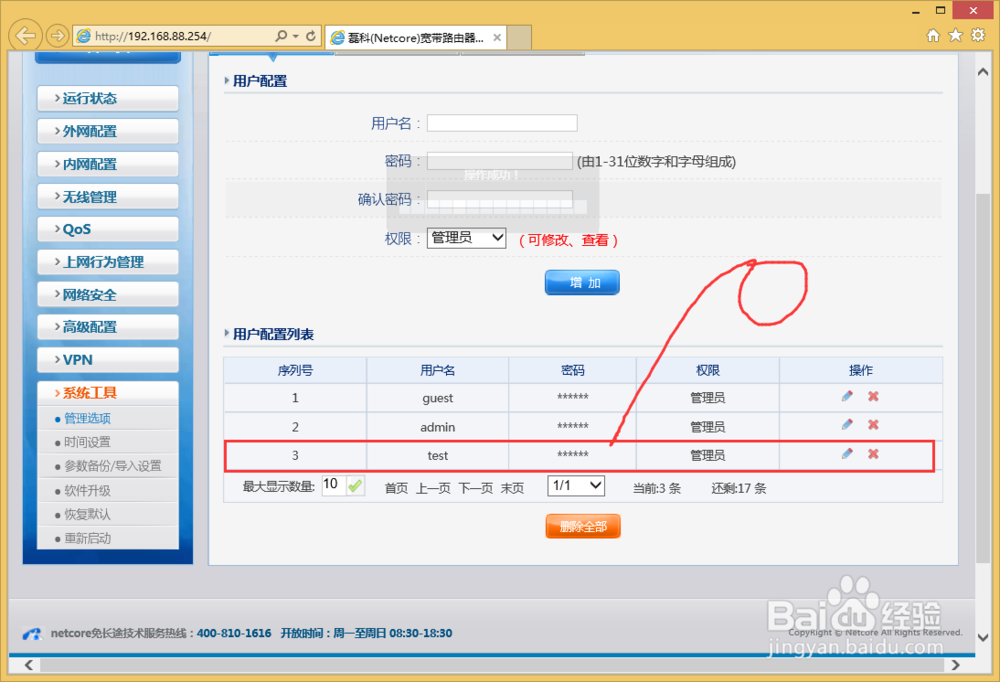1000x682 pixels.
Task: Go to 末页 last page link
Action: (x=512, y=488)
